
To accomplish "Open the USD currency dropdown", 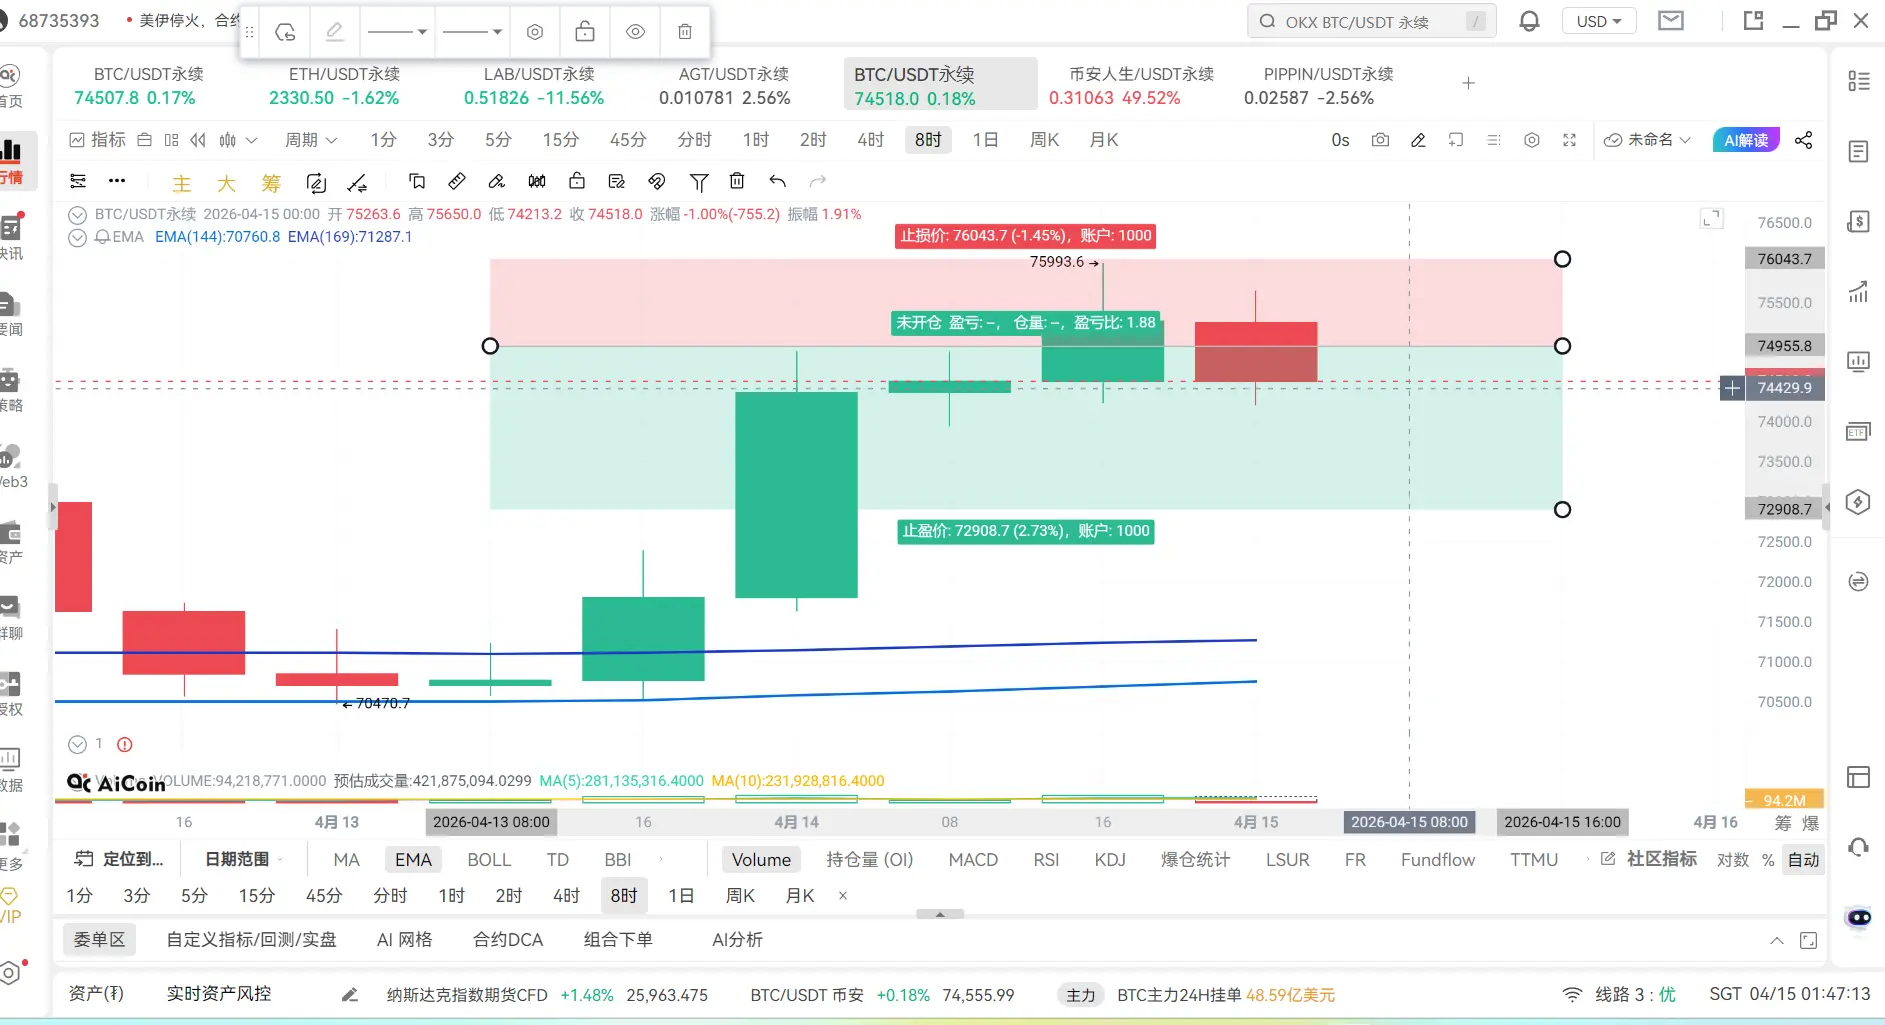I will tap(1599, 21).
